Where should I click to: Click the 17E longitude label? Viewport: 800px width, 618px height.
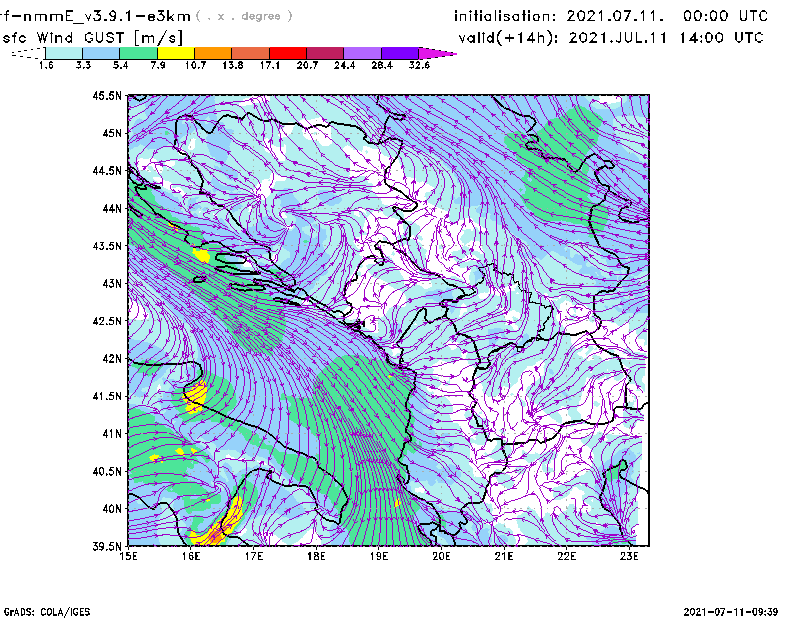pos(254,556)
